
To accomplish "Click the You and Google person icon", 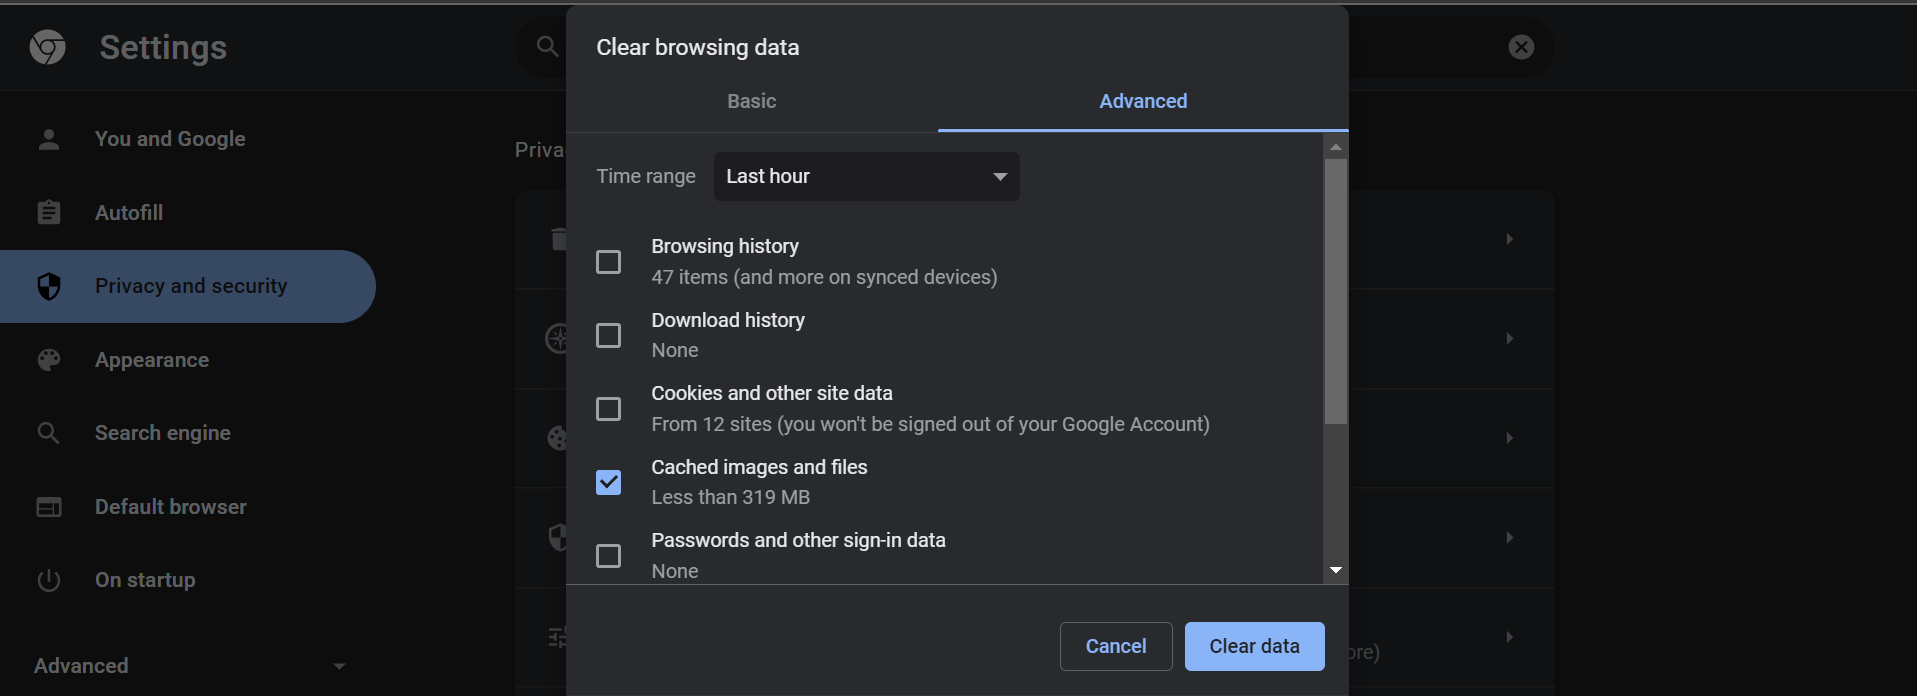I will 48,139.
